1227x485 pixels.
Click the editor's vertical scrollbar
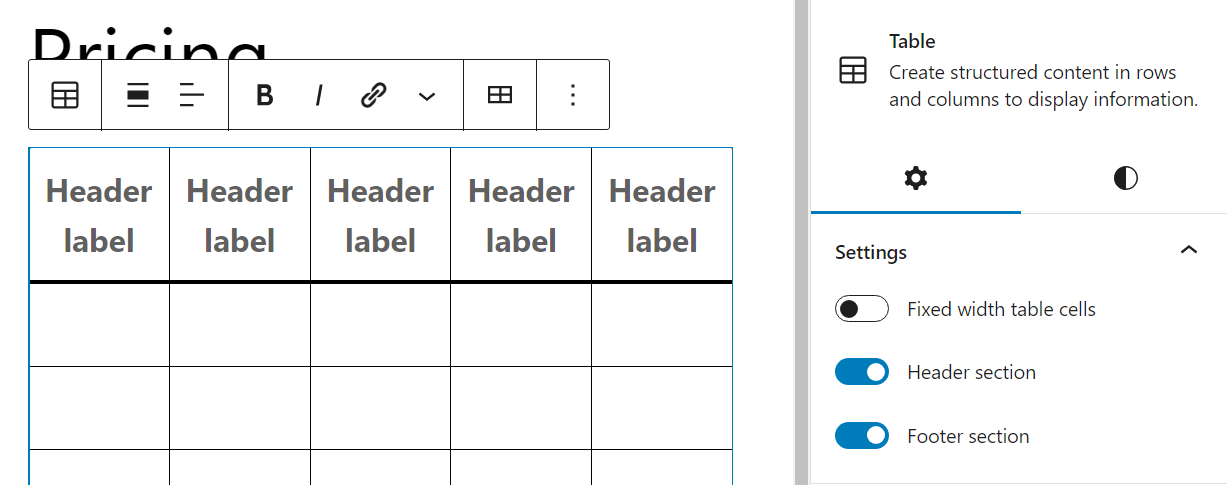coord(801,240)
